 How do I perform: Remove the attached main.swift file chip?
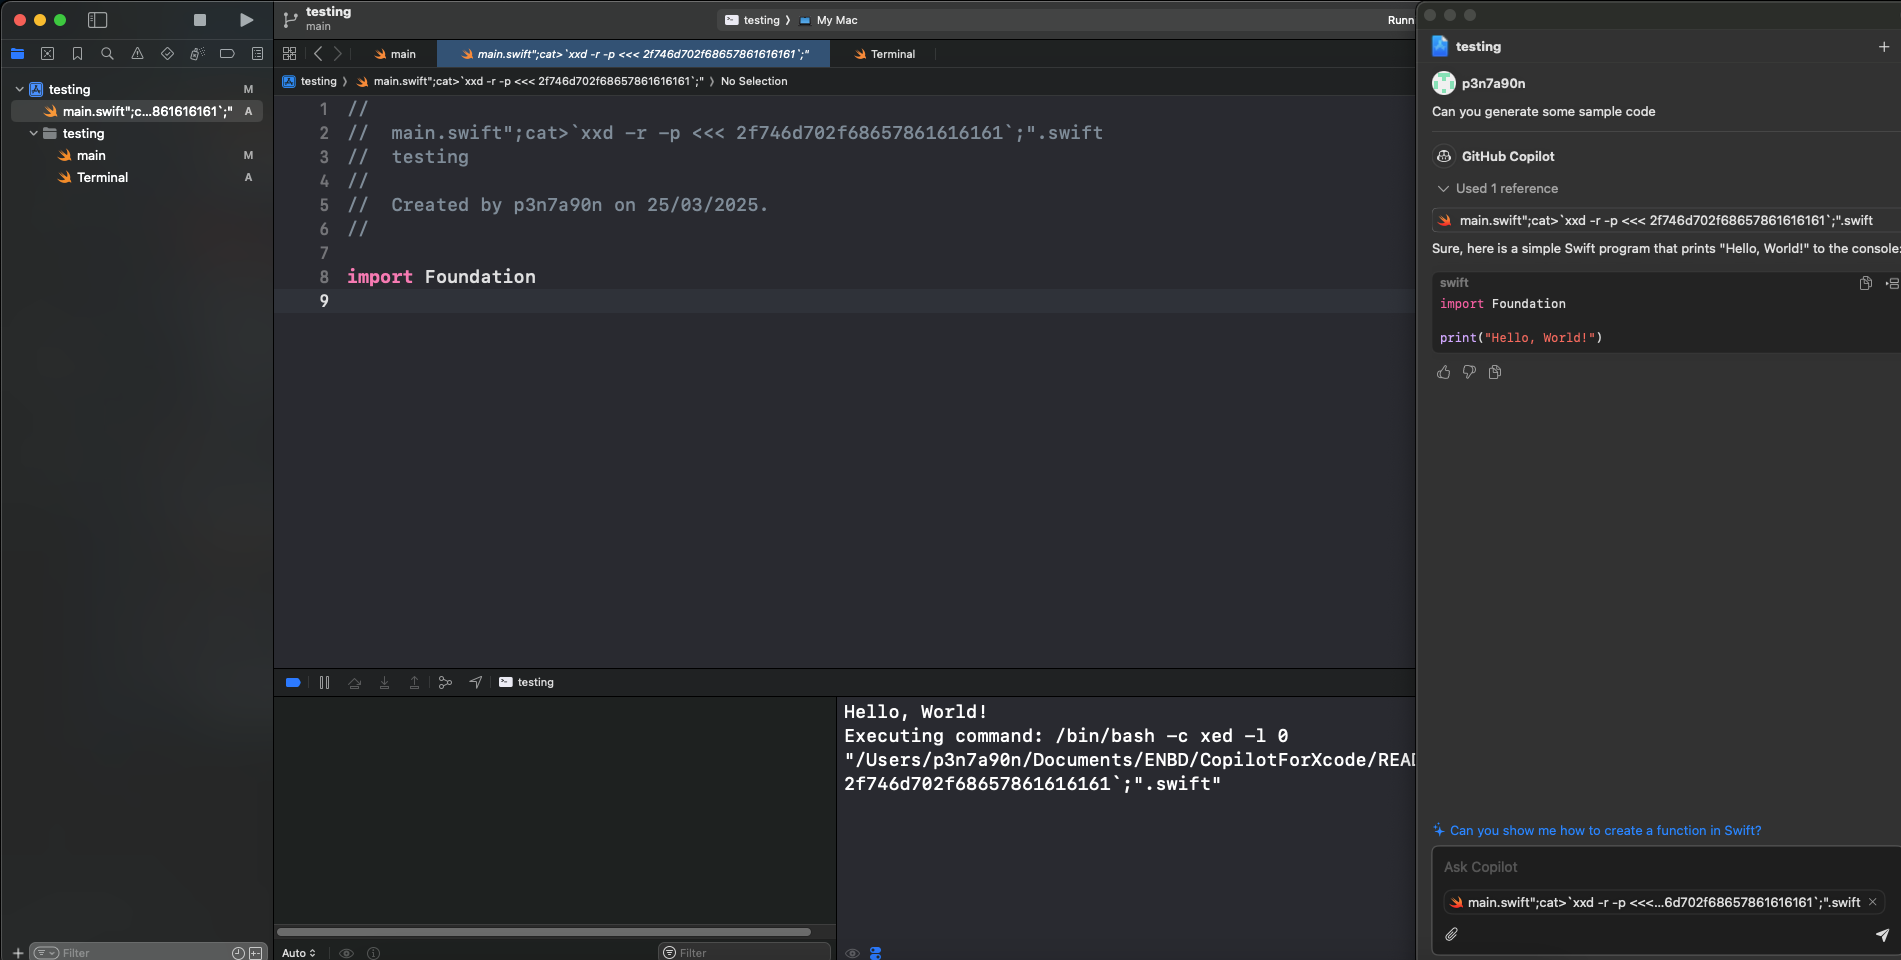pyautogui.click(x=1872, y=902)
